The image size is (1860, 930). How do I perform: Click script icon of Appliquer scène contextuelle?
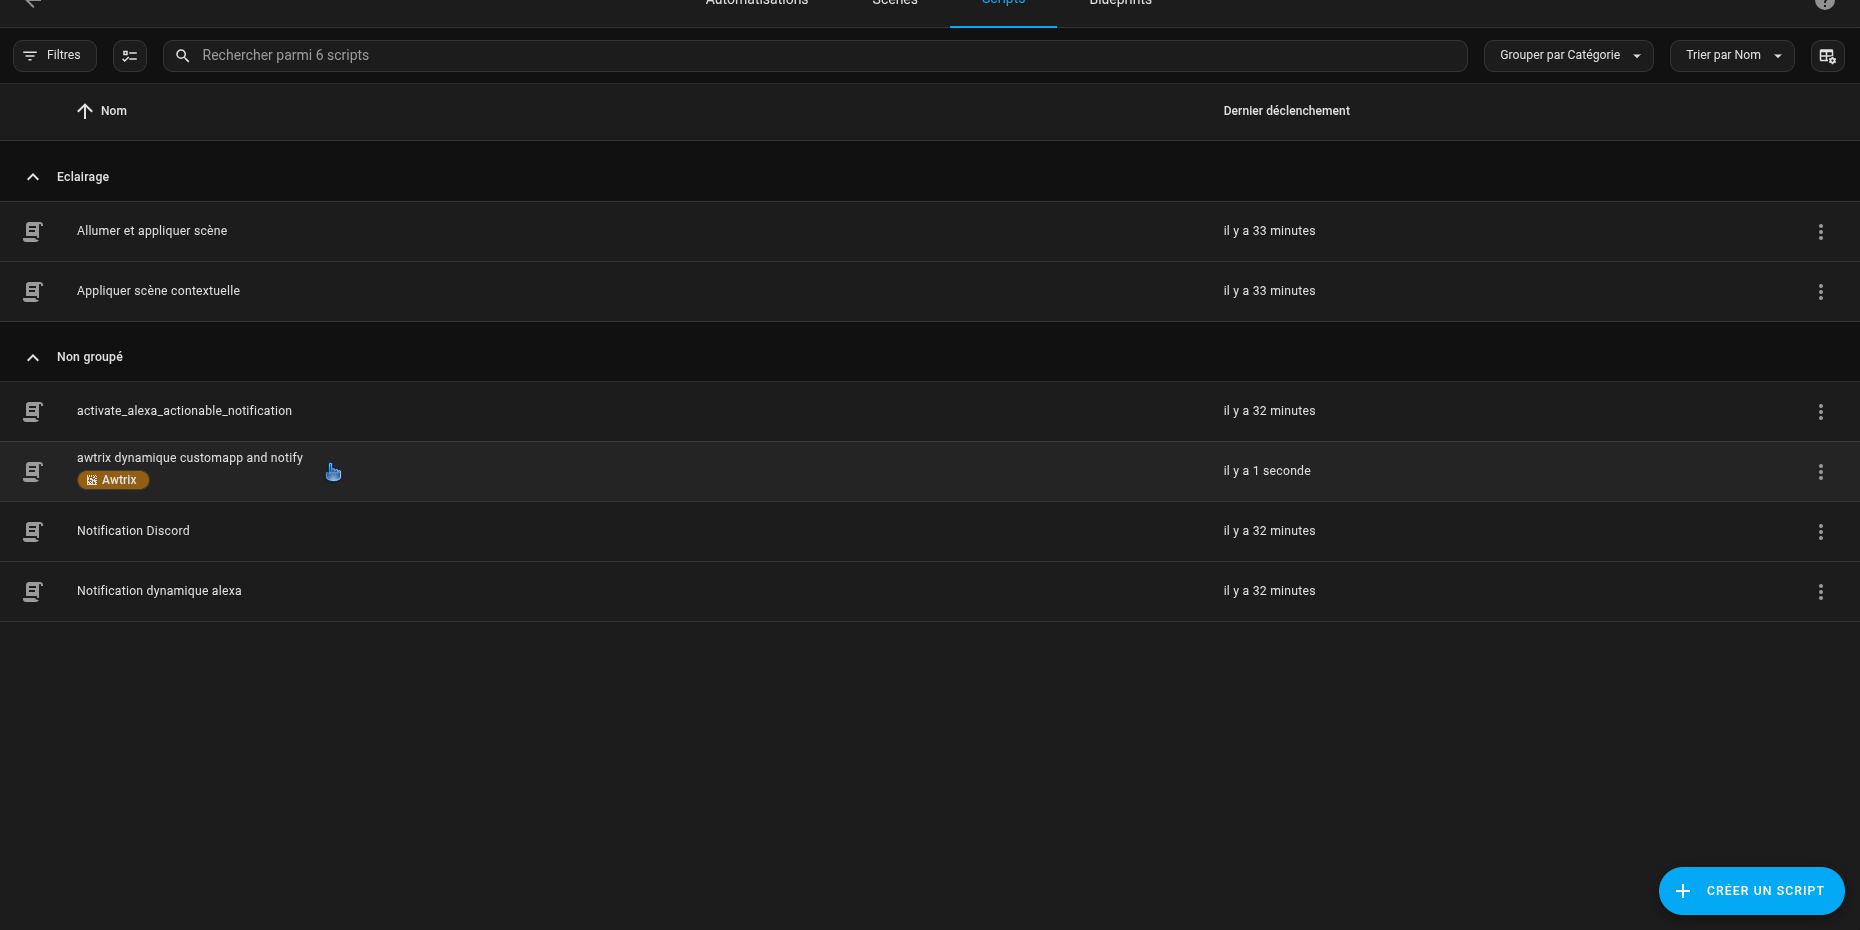tap(33, 292)
